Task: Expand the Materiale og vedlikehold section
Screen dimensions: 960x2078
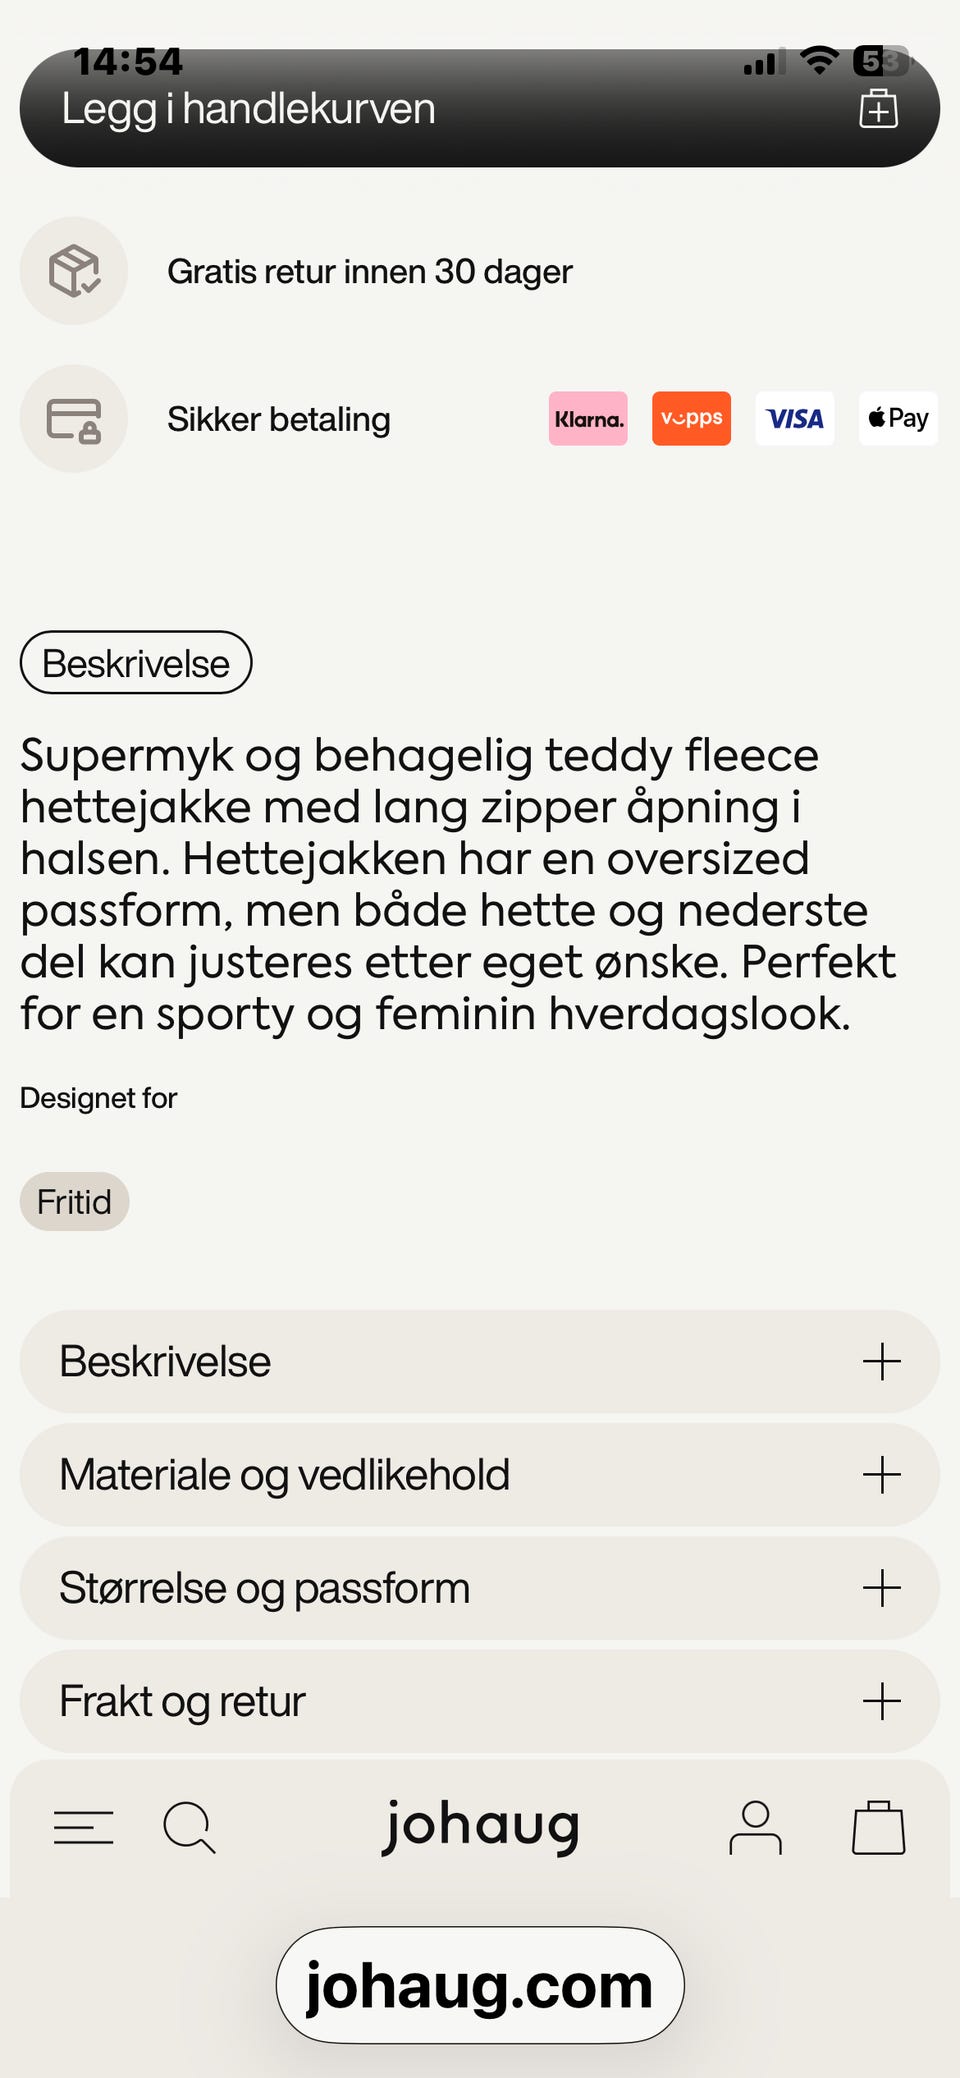Action: [x=478, y=1475]
